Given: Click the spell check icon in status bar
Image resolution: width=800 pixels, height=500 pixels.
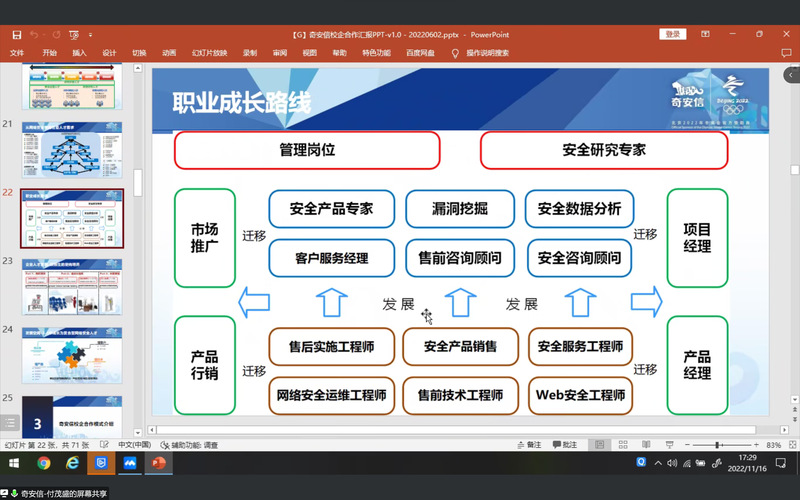Looking at the screenshot, I should (x=102, y=444).
